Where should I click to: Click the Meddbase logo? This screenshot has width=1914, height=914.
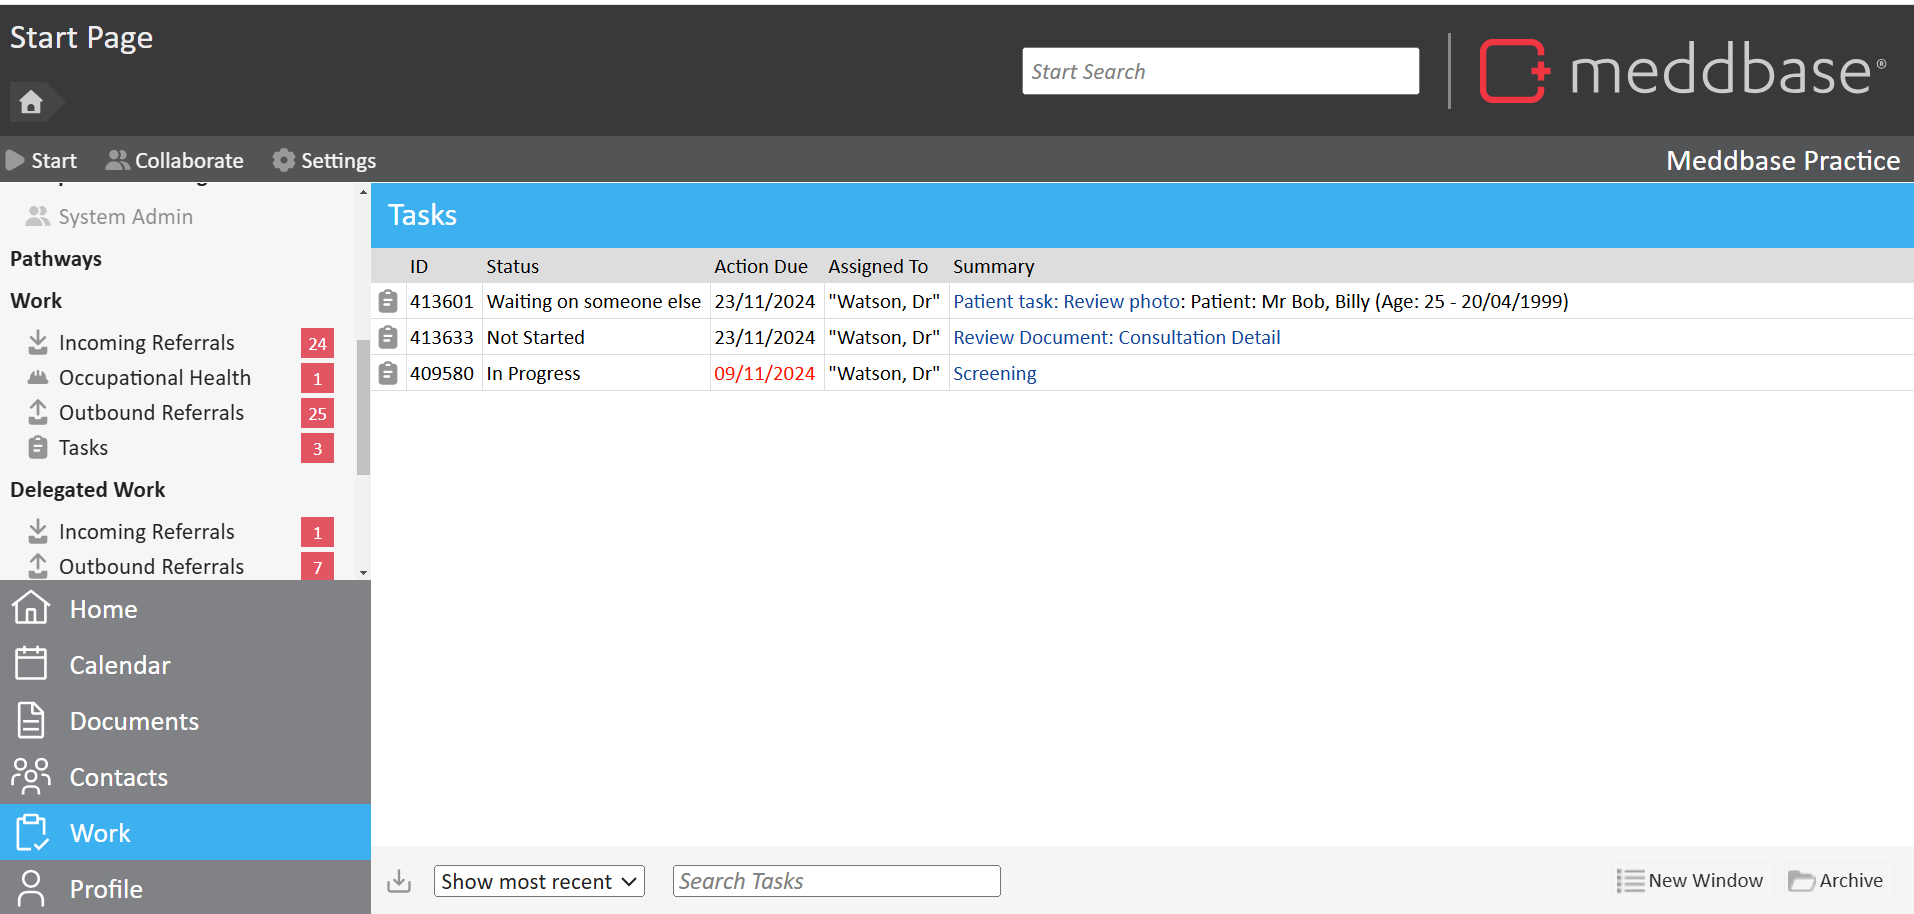(1682, 71)
